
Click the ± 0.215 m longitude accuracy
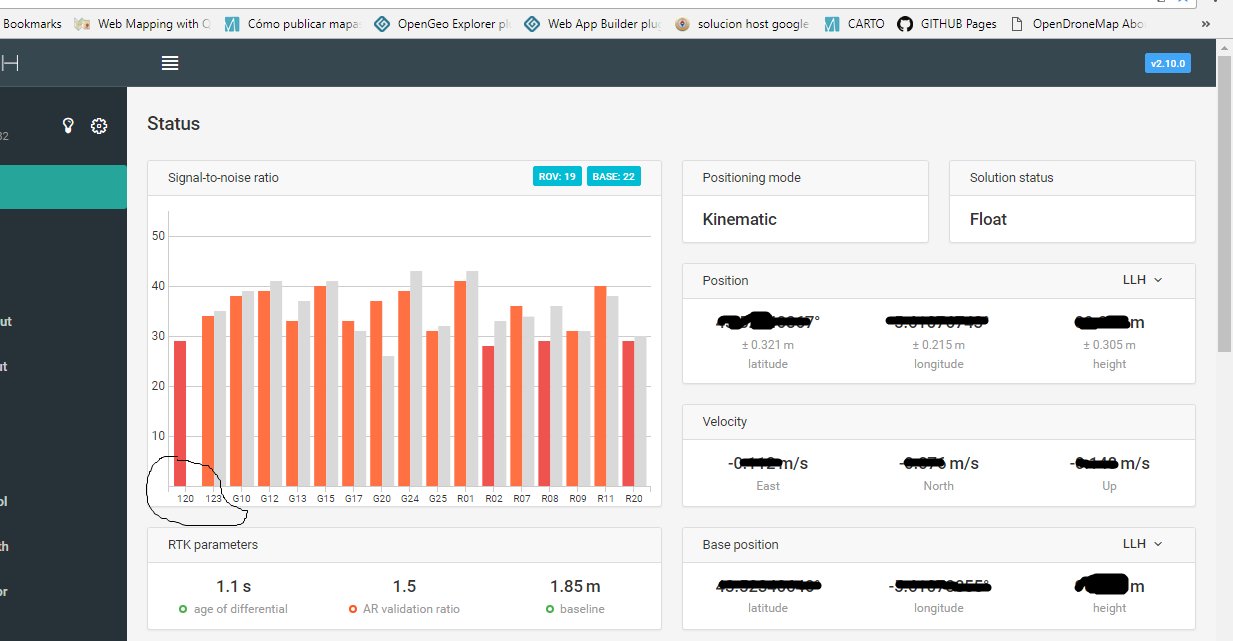(x=939, y=345)
